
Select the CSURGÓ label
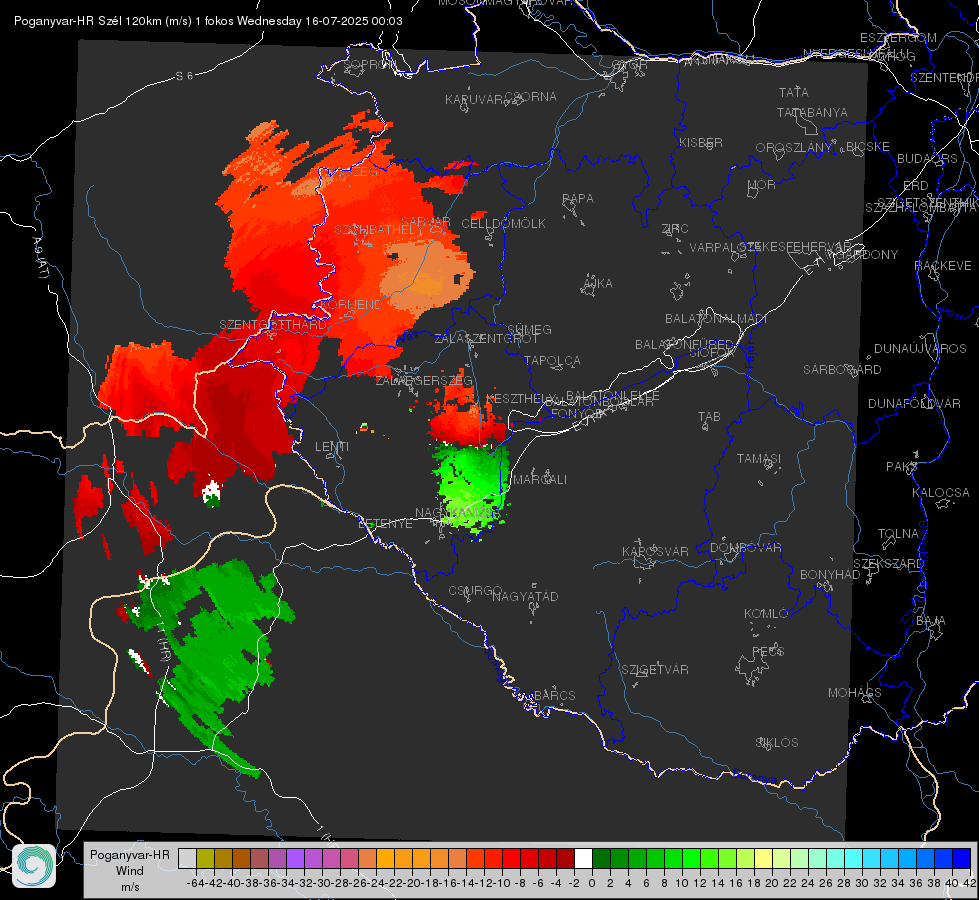pyautogui.click(x=475, y=591)
